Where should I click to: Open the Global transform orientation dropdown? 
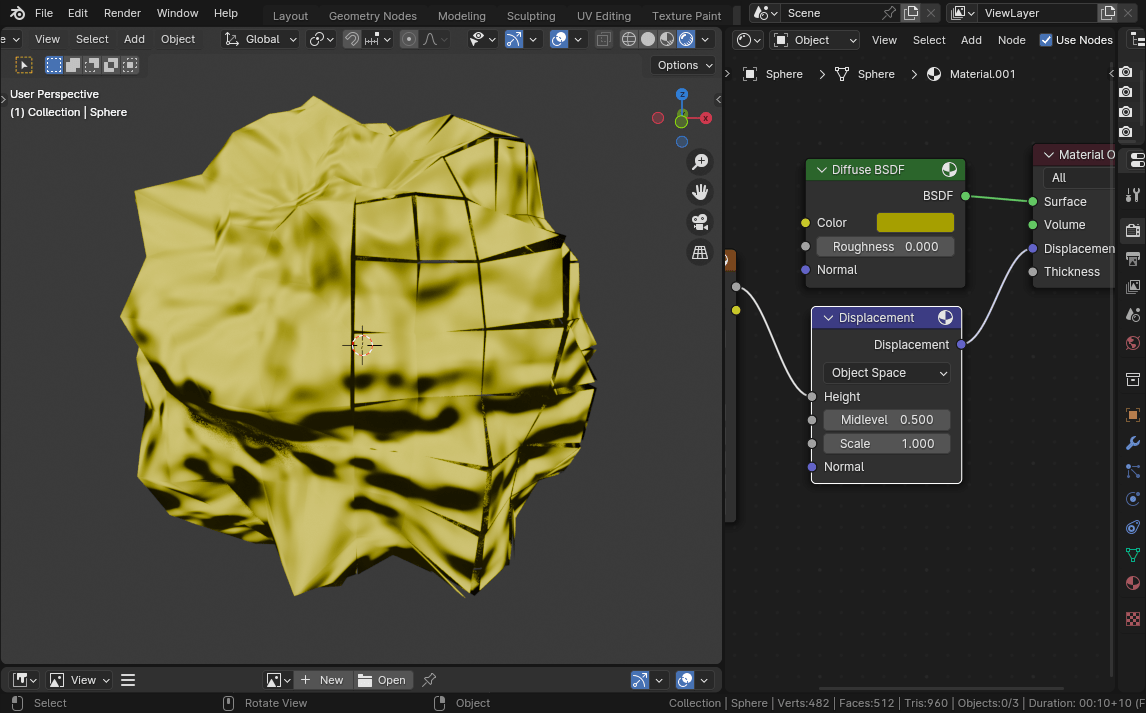tap(260, 39)
